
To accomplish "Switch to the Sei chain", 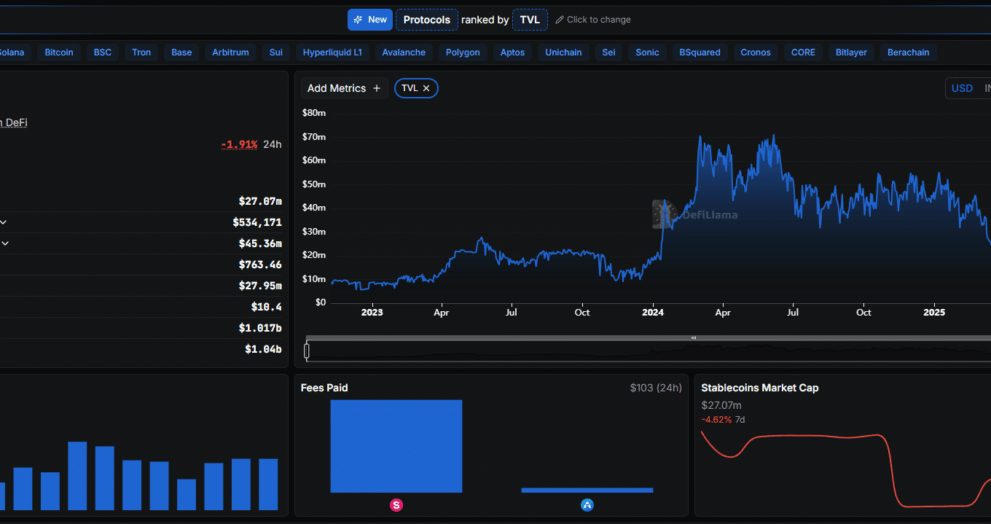I will pos(609,52).
